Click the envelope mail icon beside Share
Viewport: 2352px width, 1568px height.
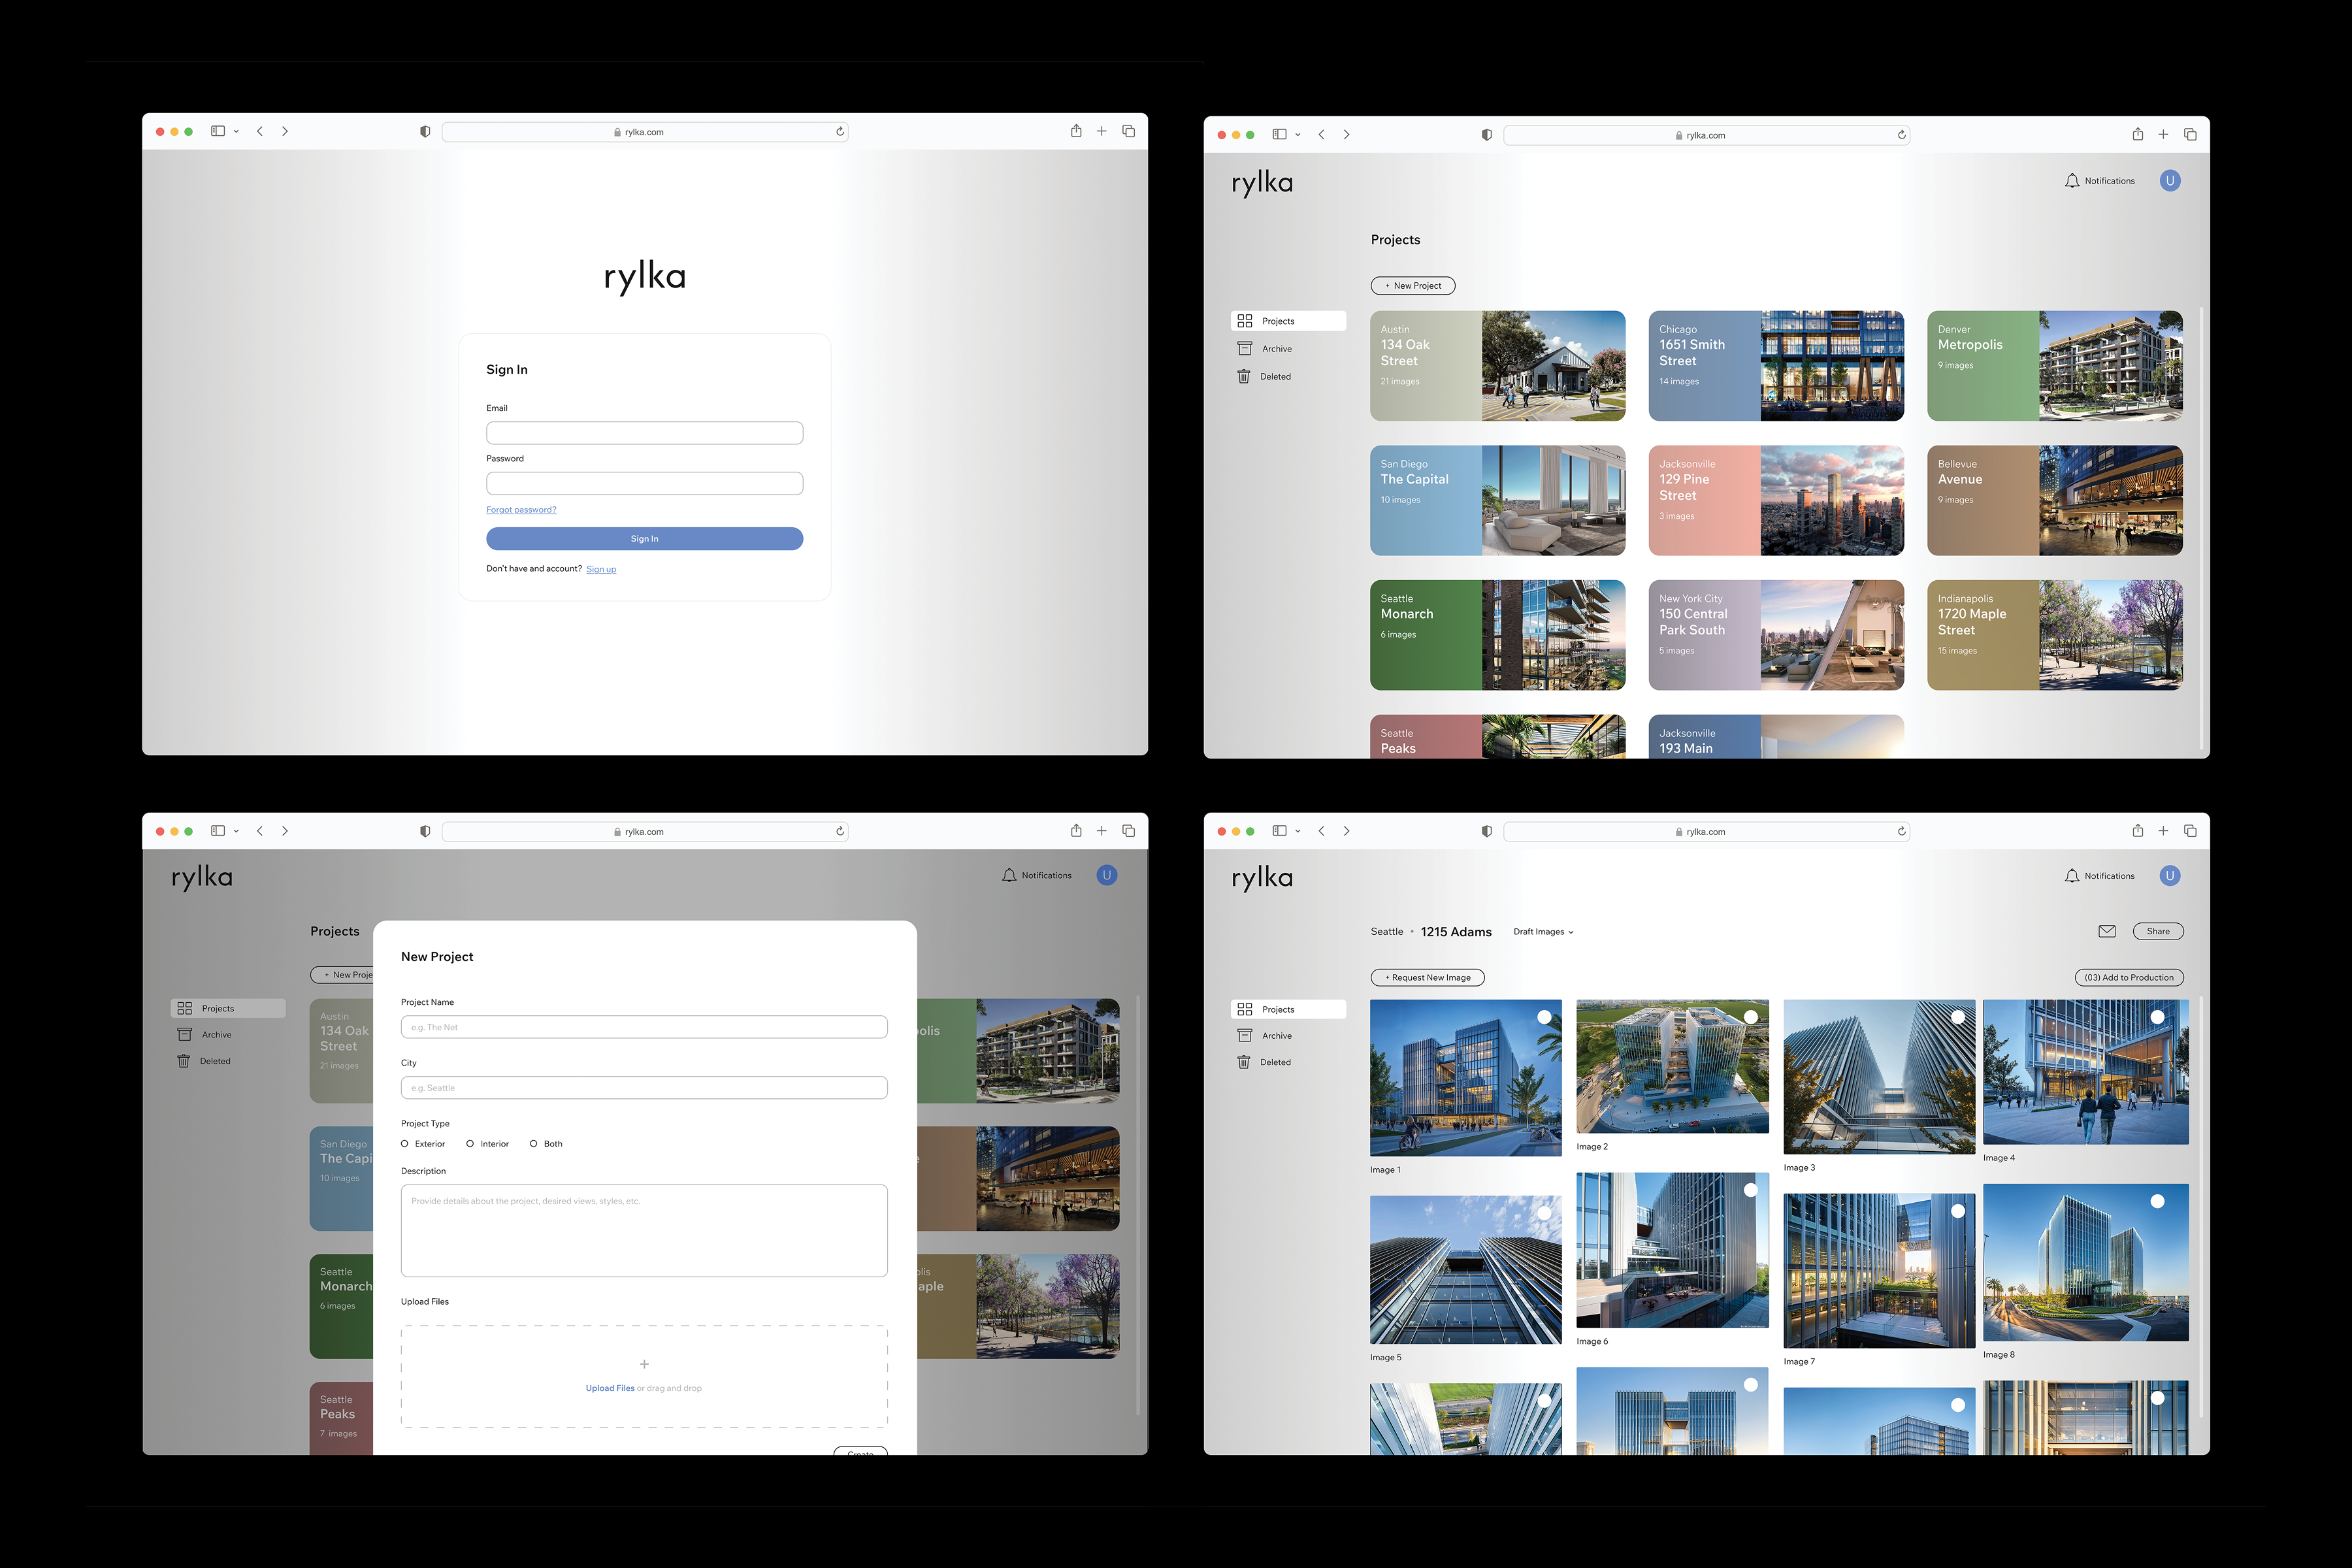[x=2106, y=931]
